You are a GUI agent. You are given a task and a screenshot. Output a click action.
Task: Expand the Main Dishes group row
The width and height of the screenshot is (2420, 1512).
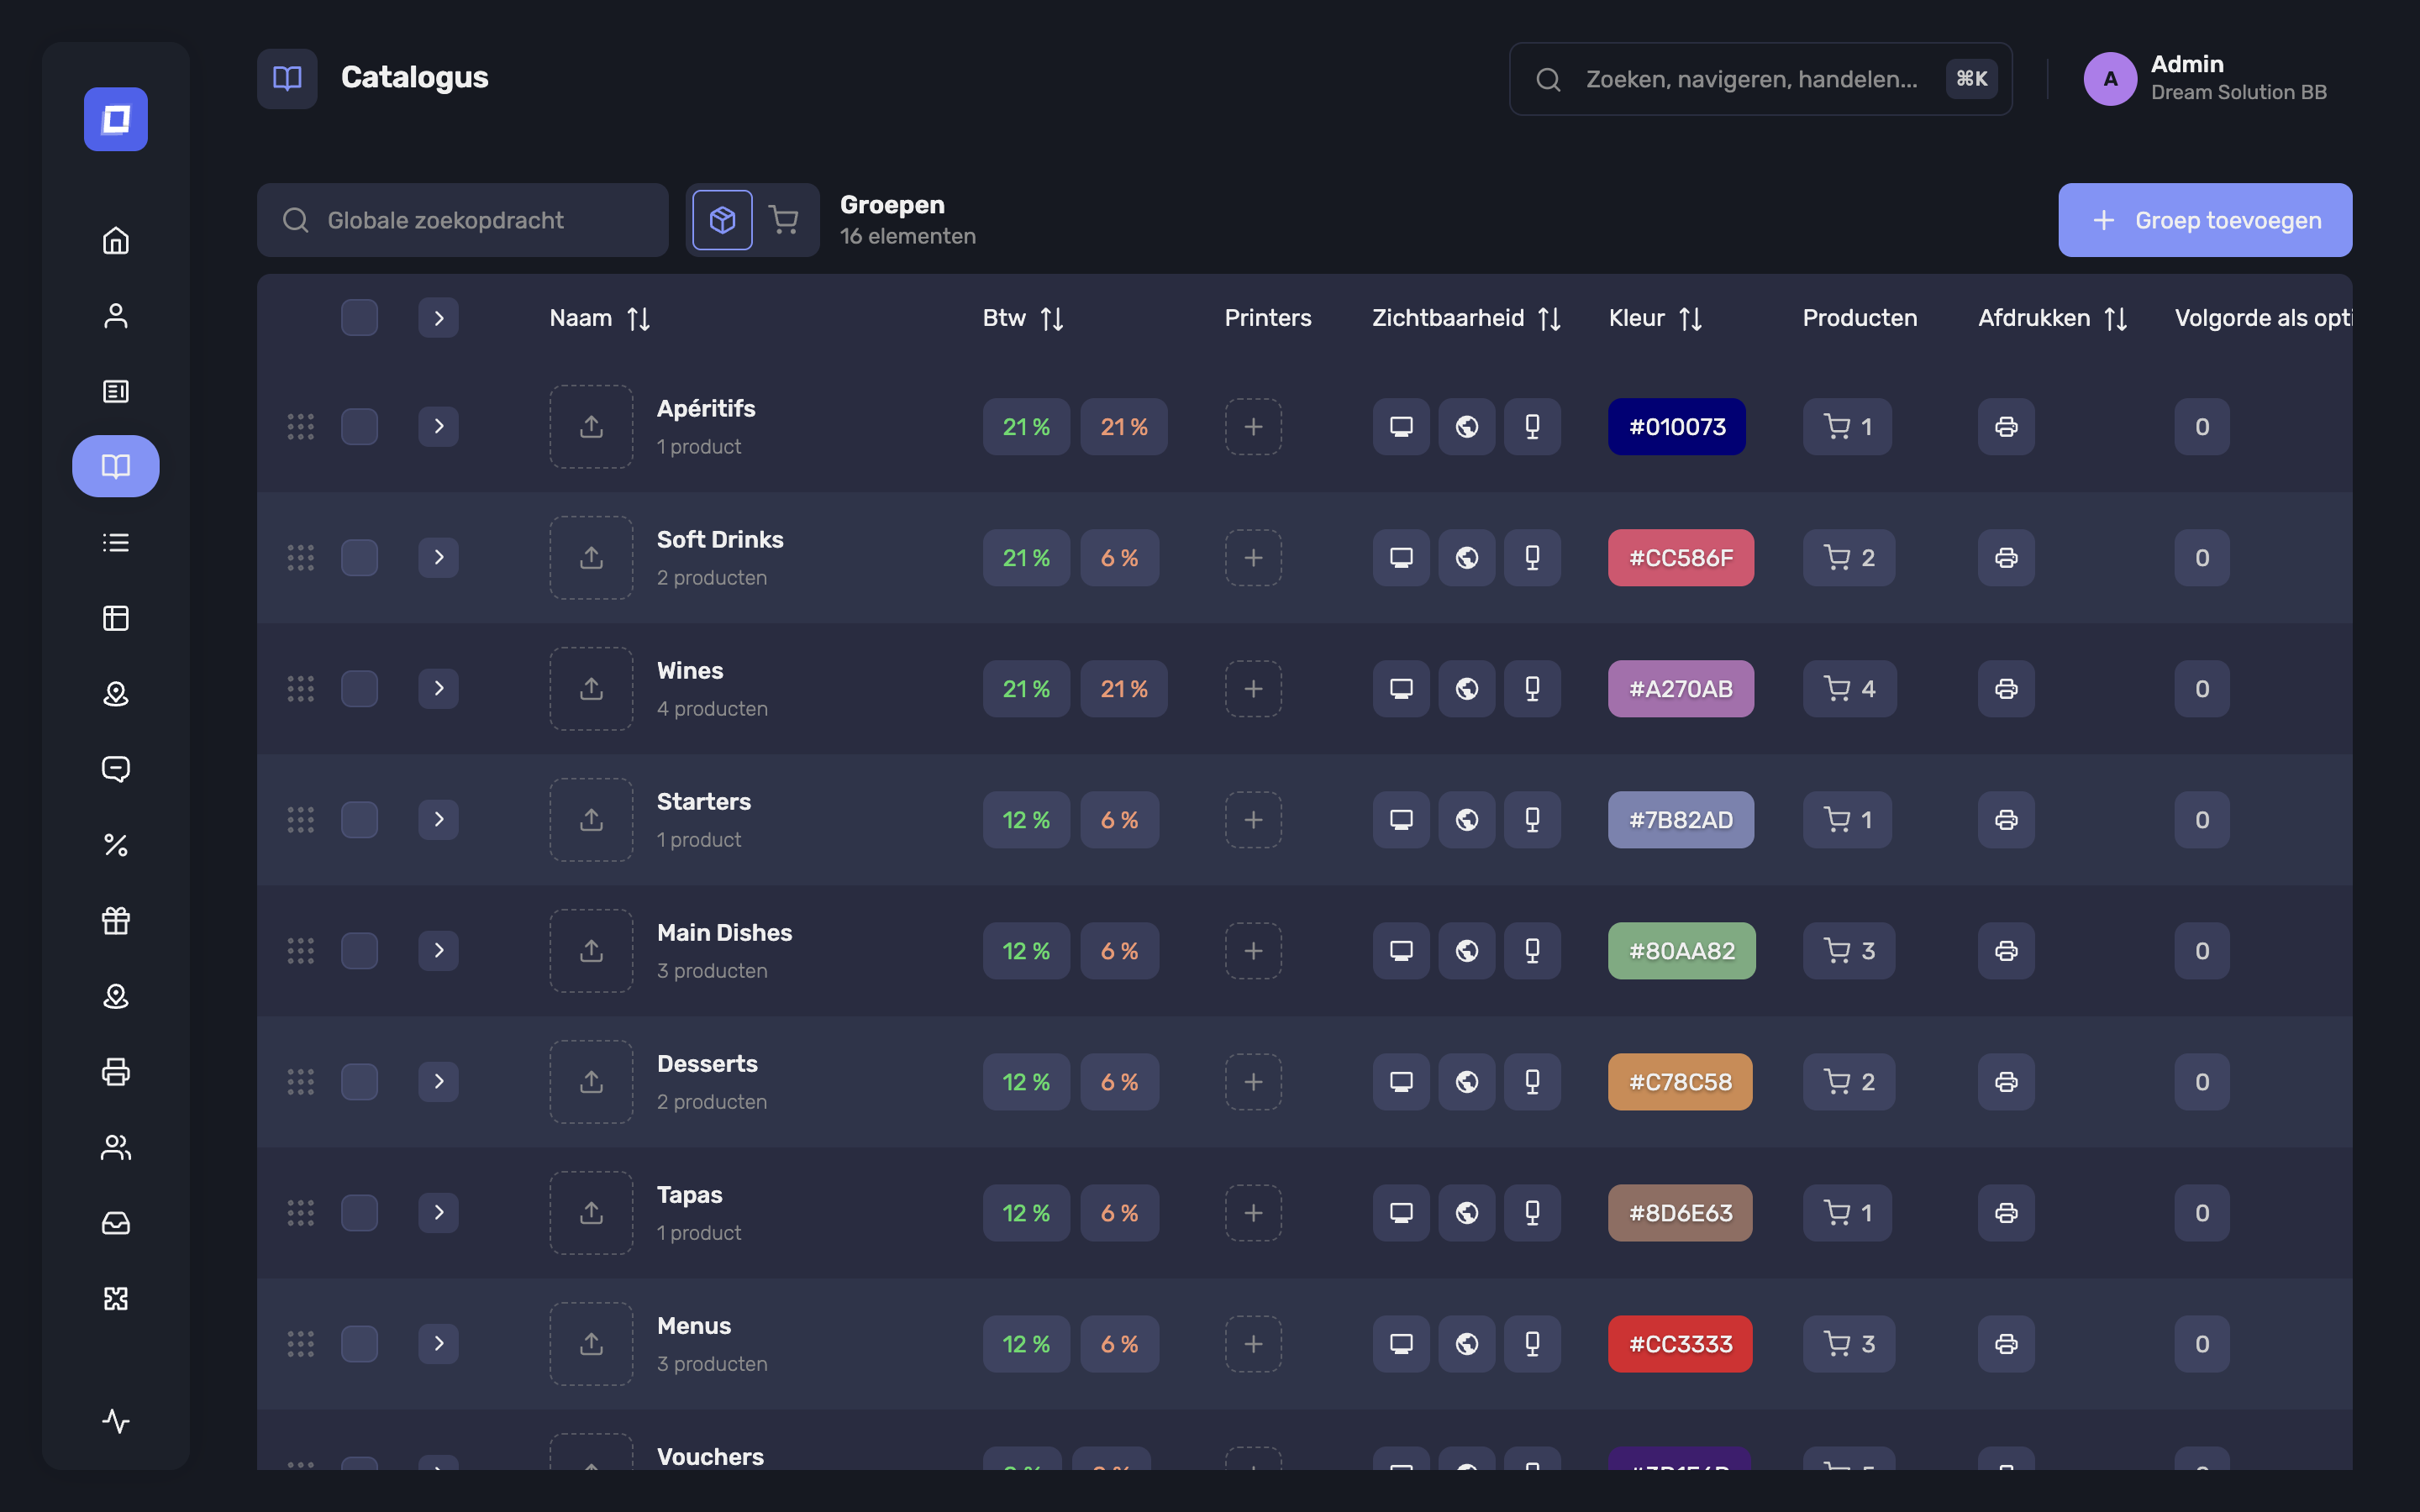(x=438, y=951)
